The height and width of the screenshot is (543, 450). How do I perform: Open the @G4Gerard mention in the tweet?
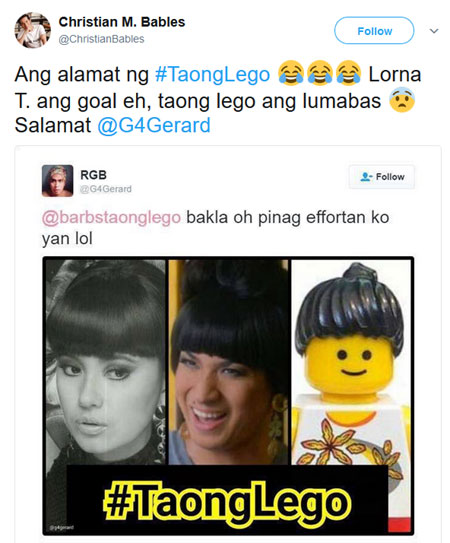click(x=154, y=125)
